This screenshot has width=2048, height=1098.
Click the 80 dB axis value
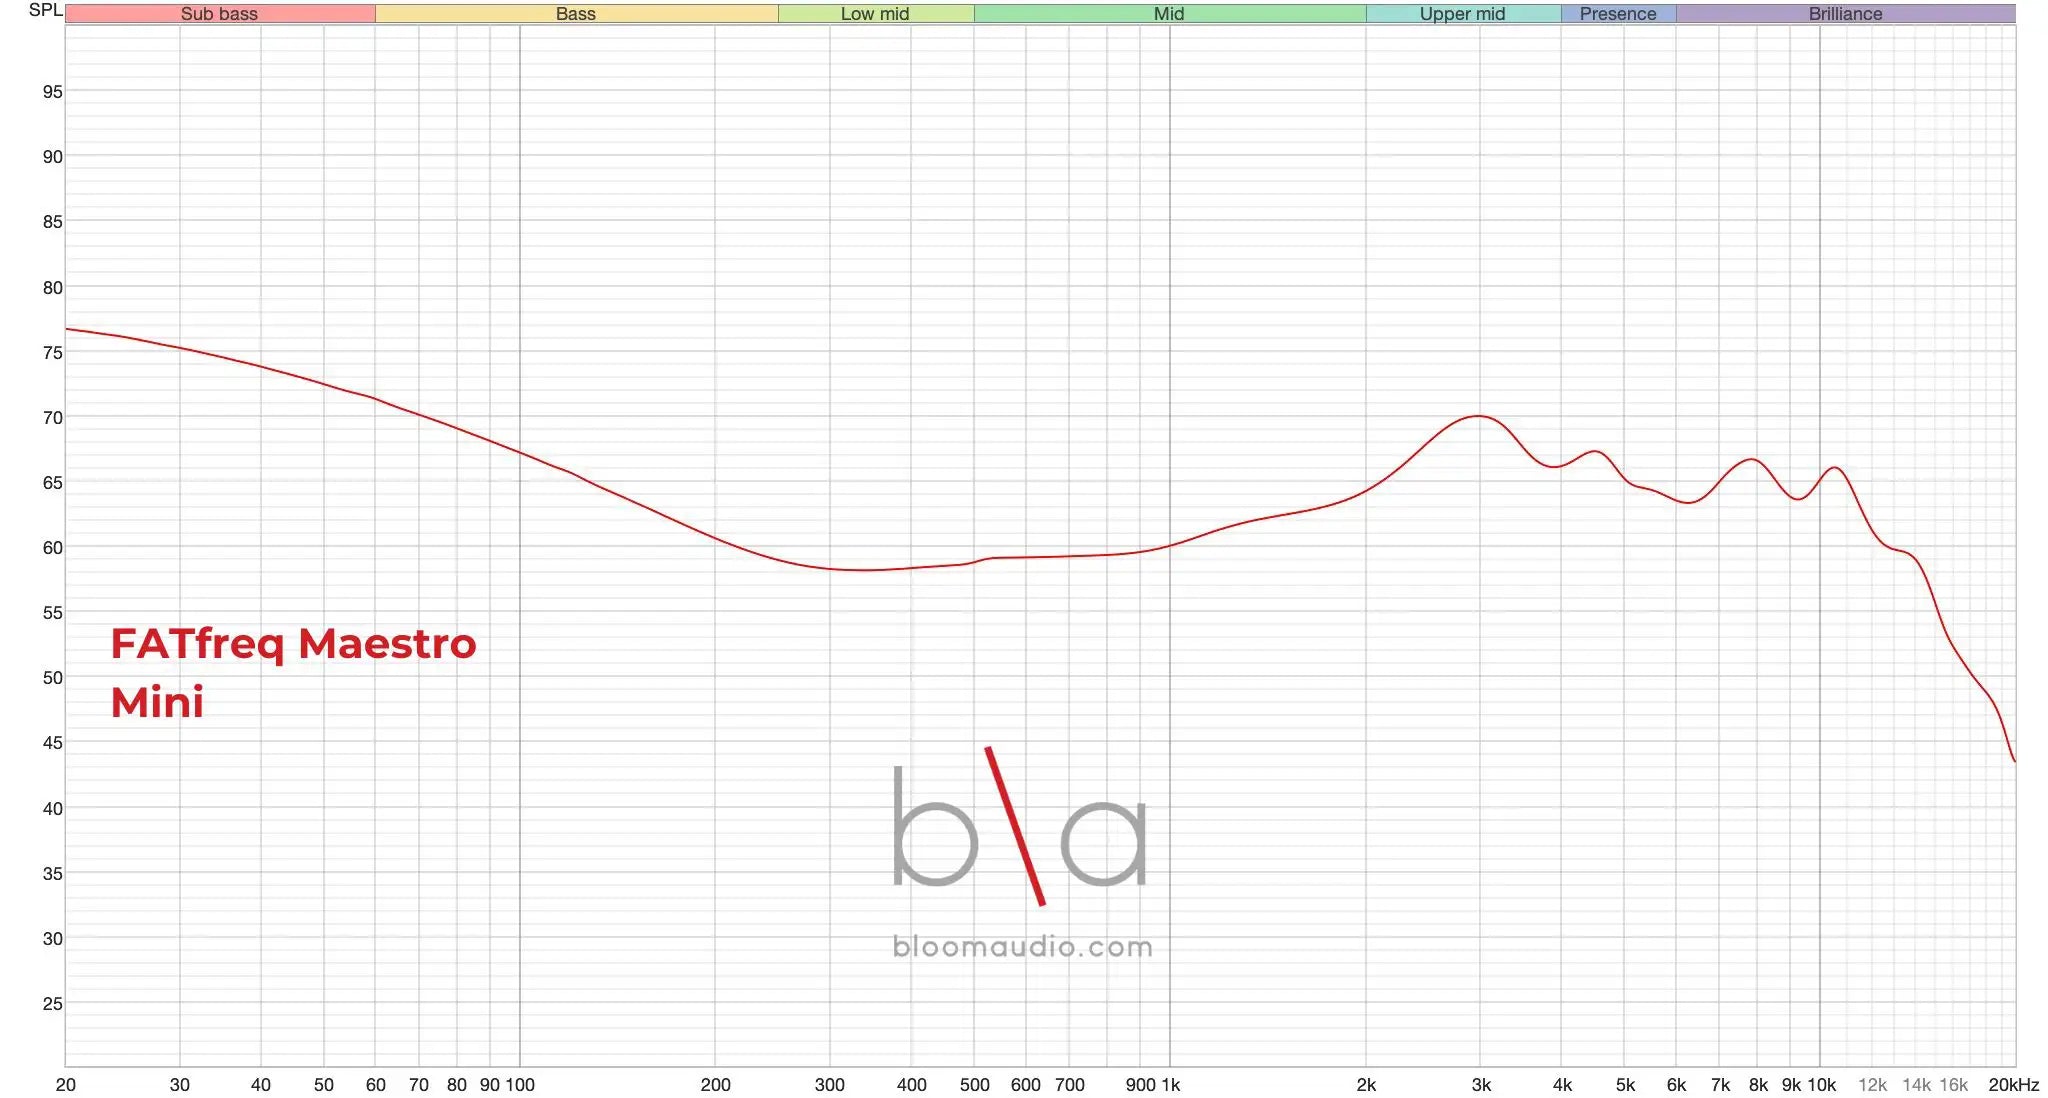52,288
